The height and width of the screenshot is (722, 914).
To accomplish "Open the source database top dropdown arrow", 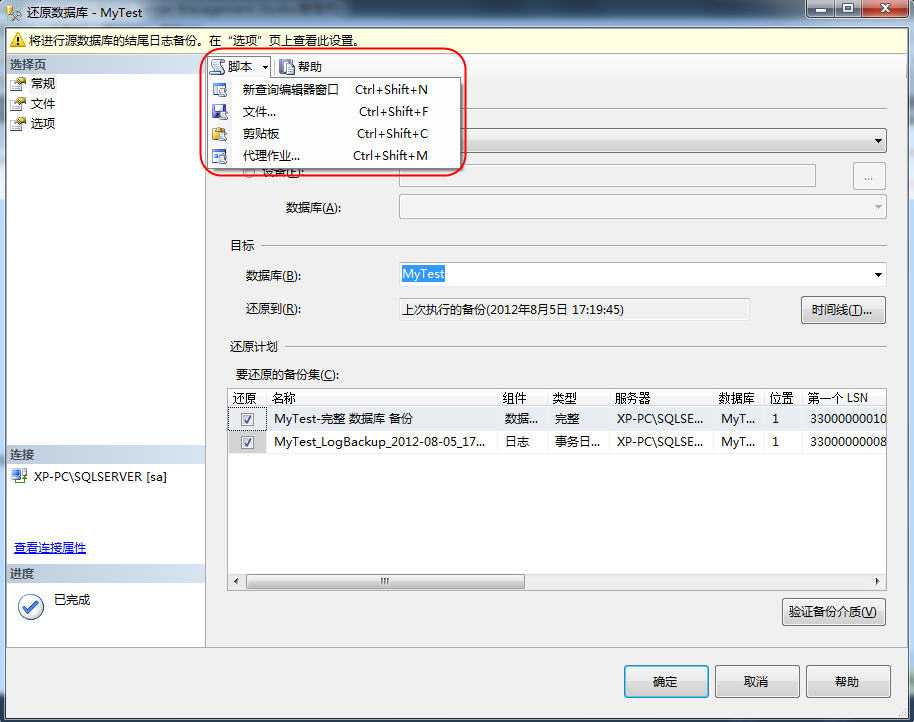I will click(878, 141).
